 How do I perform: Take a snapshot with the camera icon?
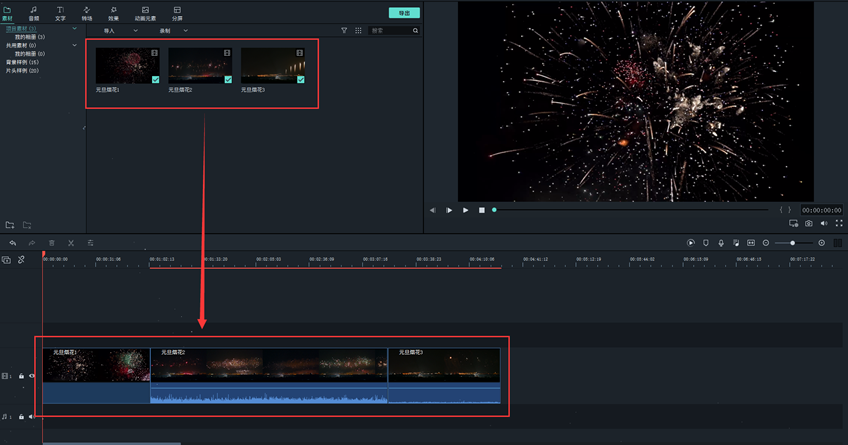pyautogui.click(x=809, y=224)
